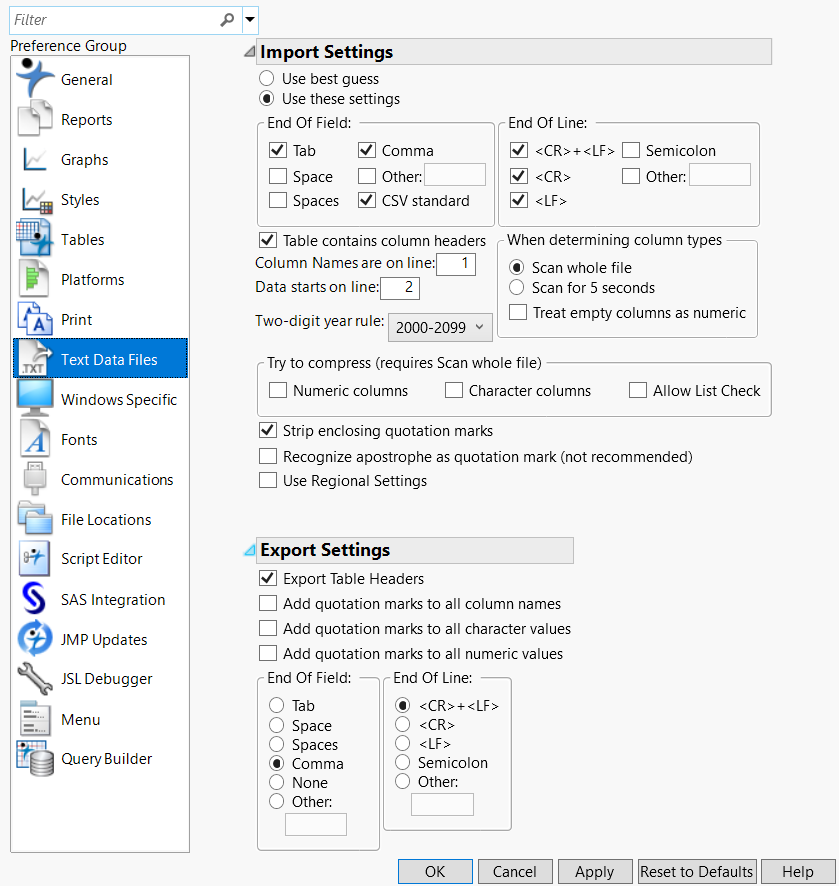The image size is (839, 886).
Task: Open the Graphs preference icon
Action: click(35, 159)
